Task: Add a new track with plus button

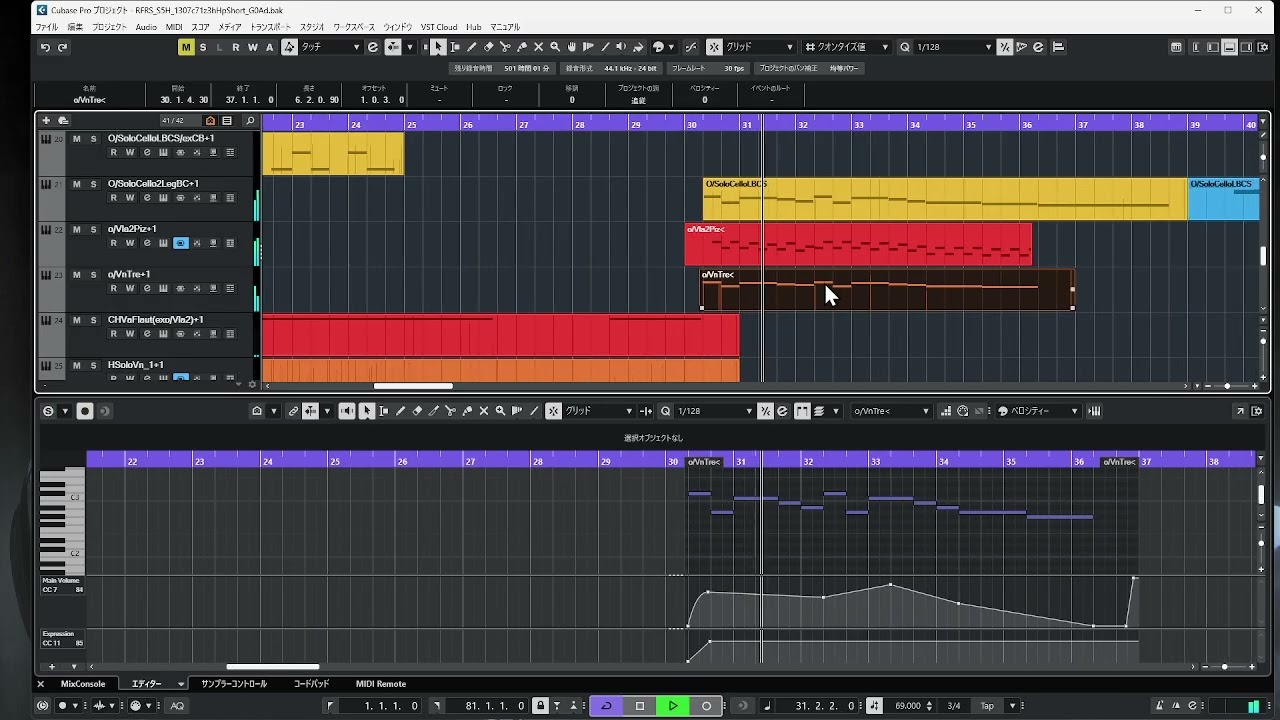Action: click(46, 121)
